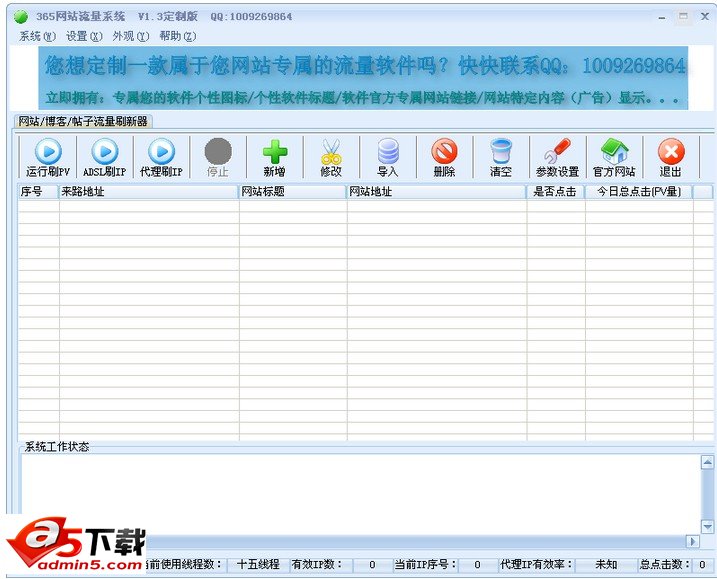
Task: Click horizontal scrollbar right arrow
Action: click(x=692, y=541)
